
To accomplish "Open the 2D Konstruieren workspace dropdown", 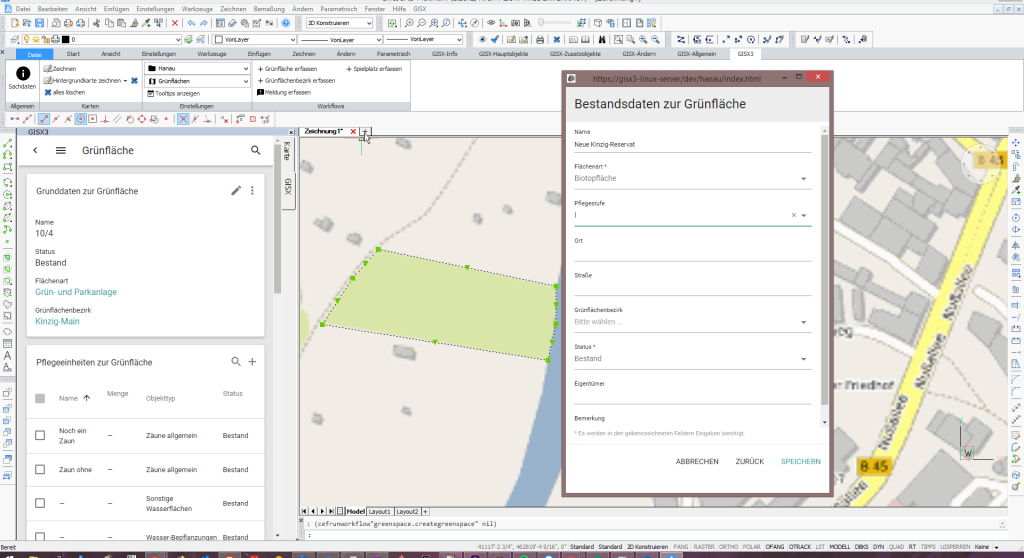I will point(339,23).
